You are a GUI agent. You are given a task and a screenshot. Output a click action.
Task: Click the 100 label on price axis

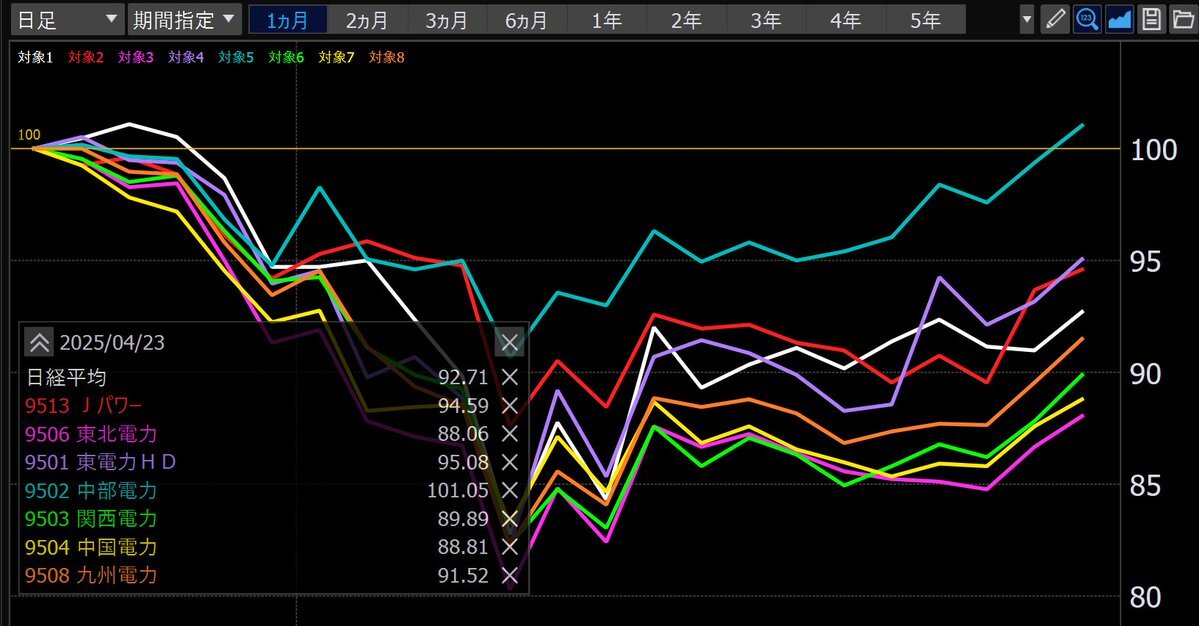[x=1154, y=150]
